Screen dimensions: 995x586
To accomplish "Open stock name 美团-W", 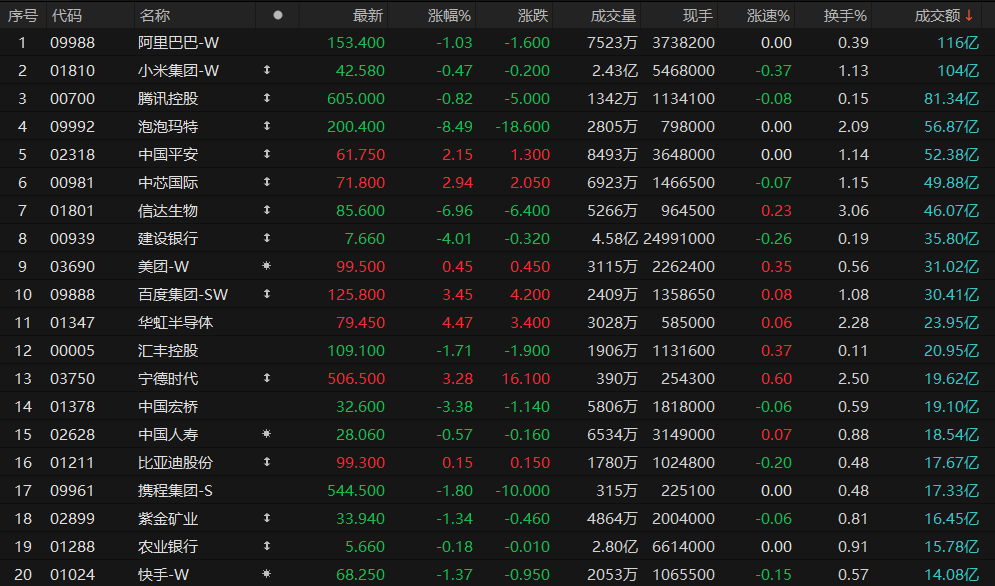I will 163,266.
